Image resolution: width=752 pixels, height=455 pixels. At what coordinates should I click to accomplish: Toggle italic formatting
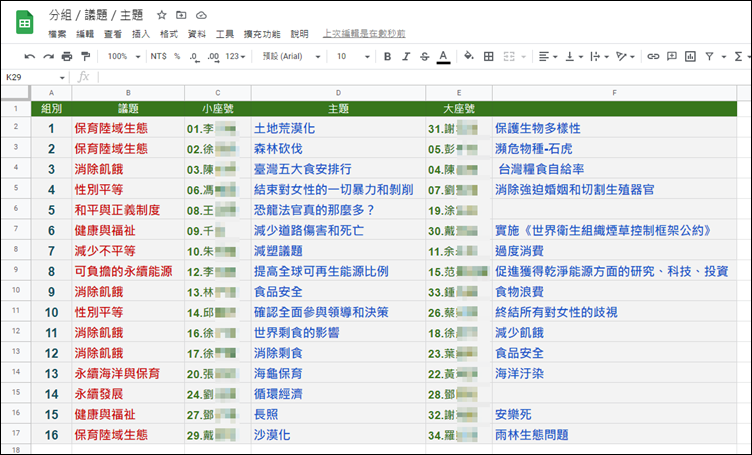pos(406,57)
